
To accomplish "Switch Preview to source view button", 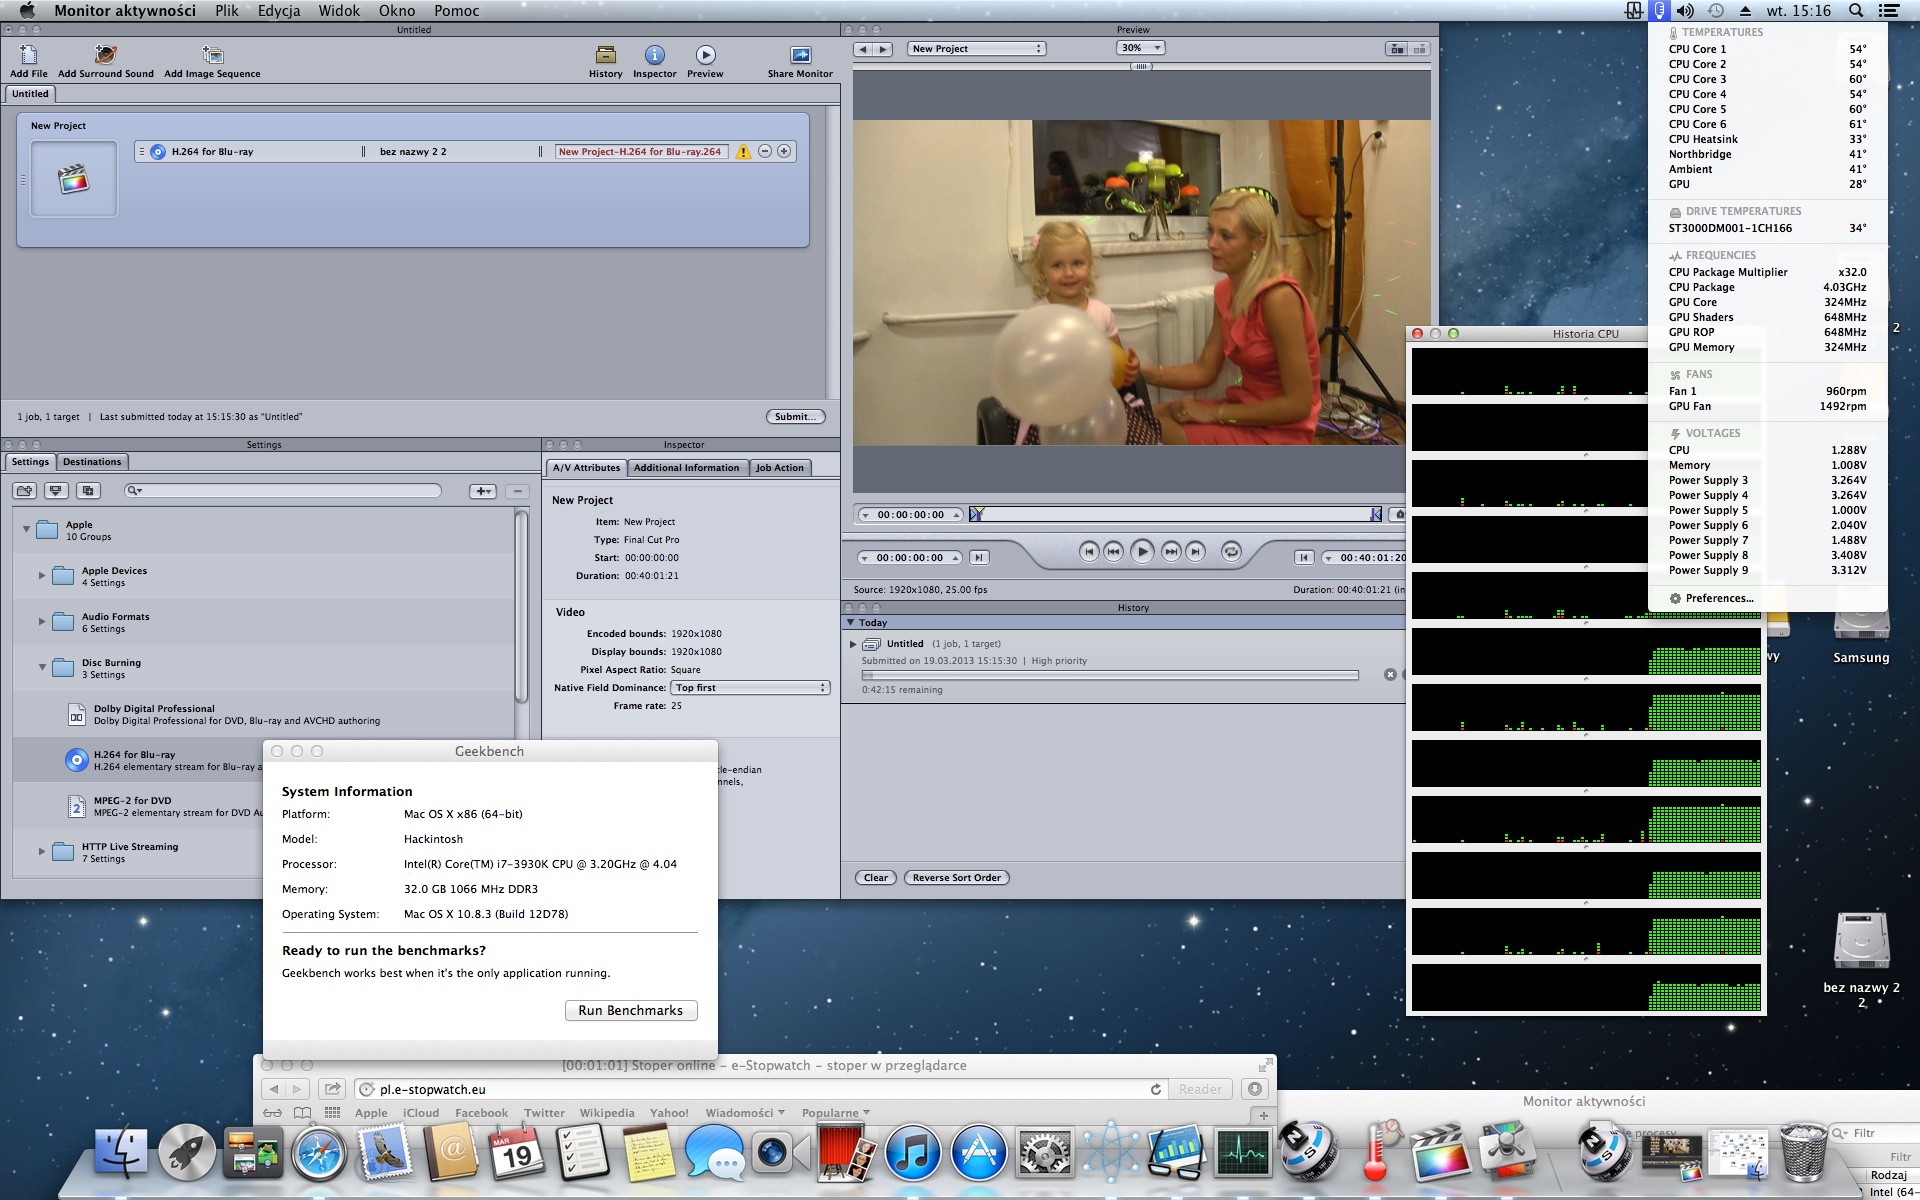I will pyautogui.click(x=1397, y=49).
